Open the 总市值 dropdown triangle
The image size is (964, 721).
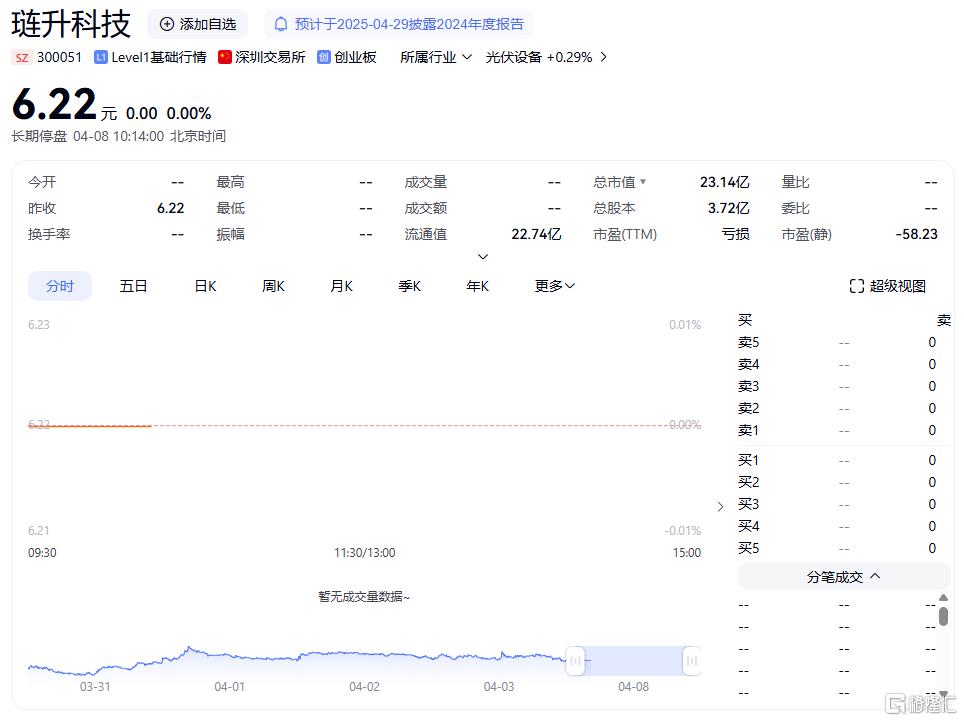[x=643, y=181]
